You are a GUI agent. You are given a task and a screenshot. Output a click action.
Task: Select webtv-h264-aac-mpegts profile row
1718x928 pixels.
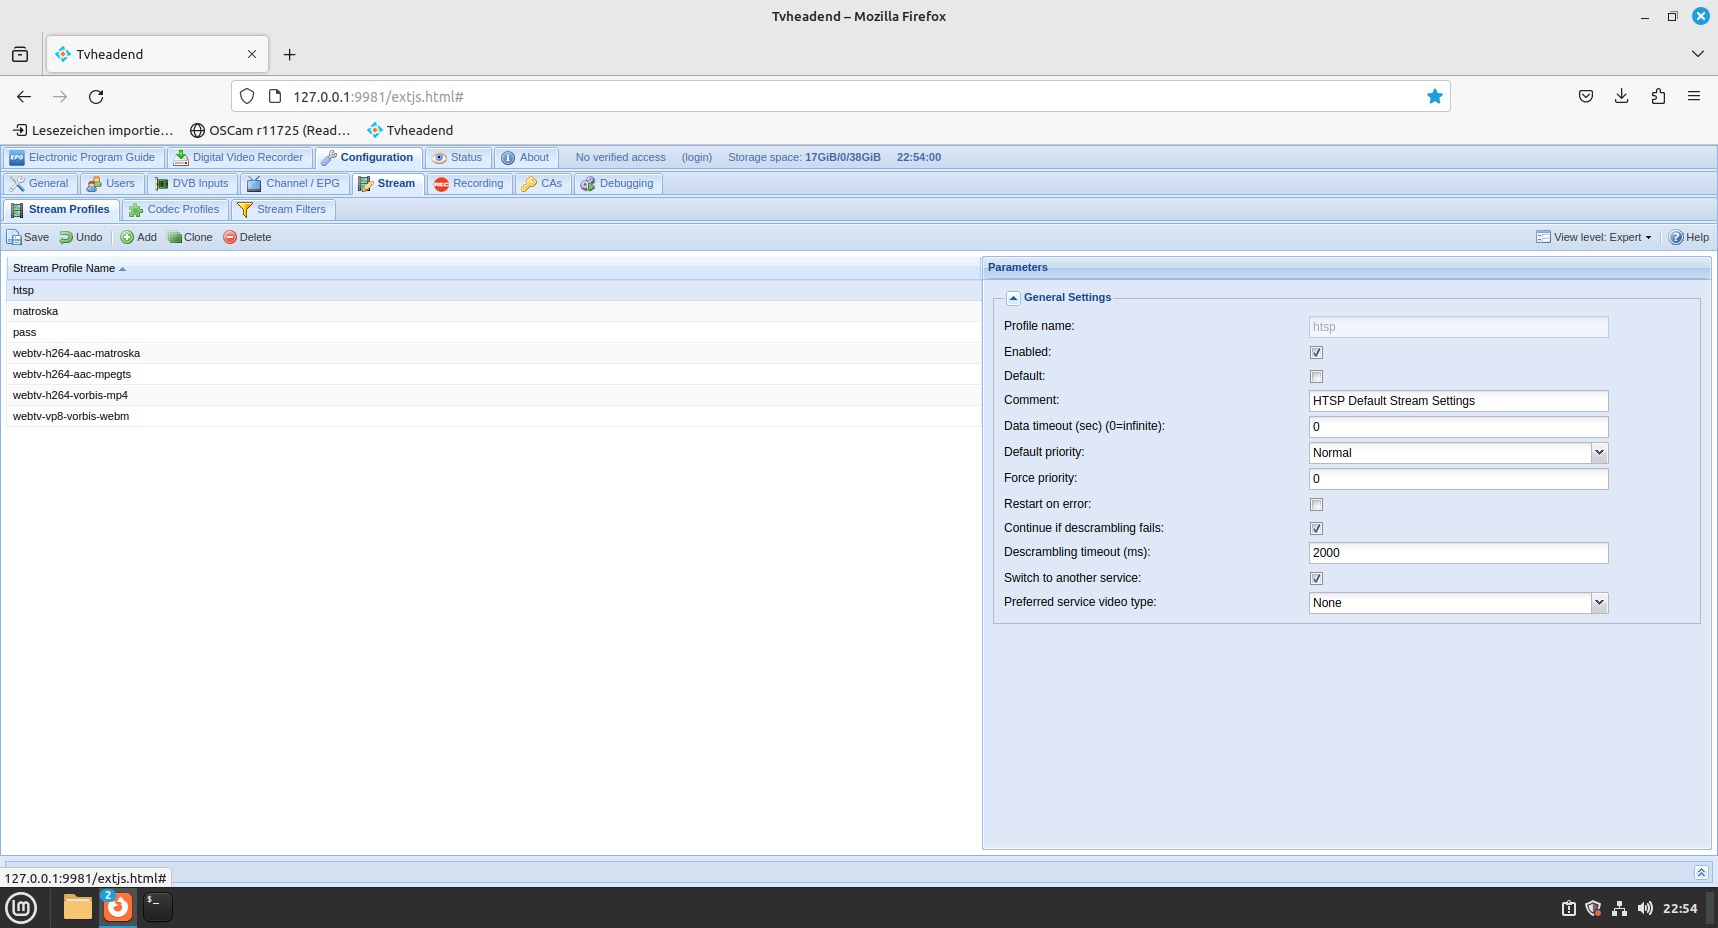[x=493, y=375]
